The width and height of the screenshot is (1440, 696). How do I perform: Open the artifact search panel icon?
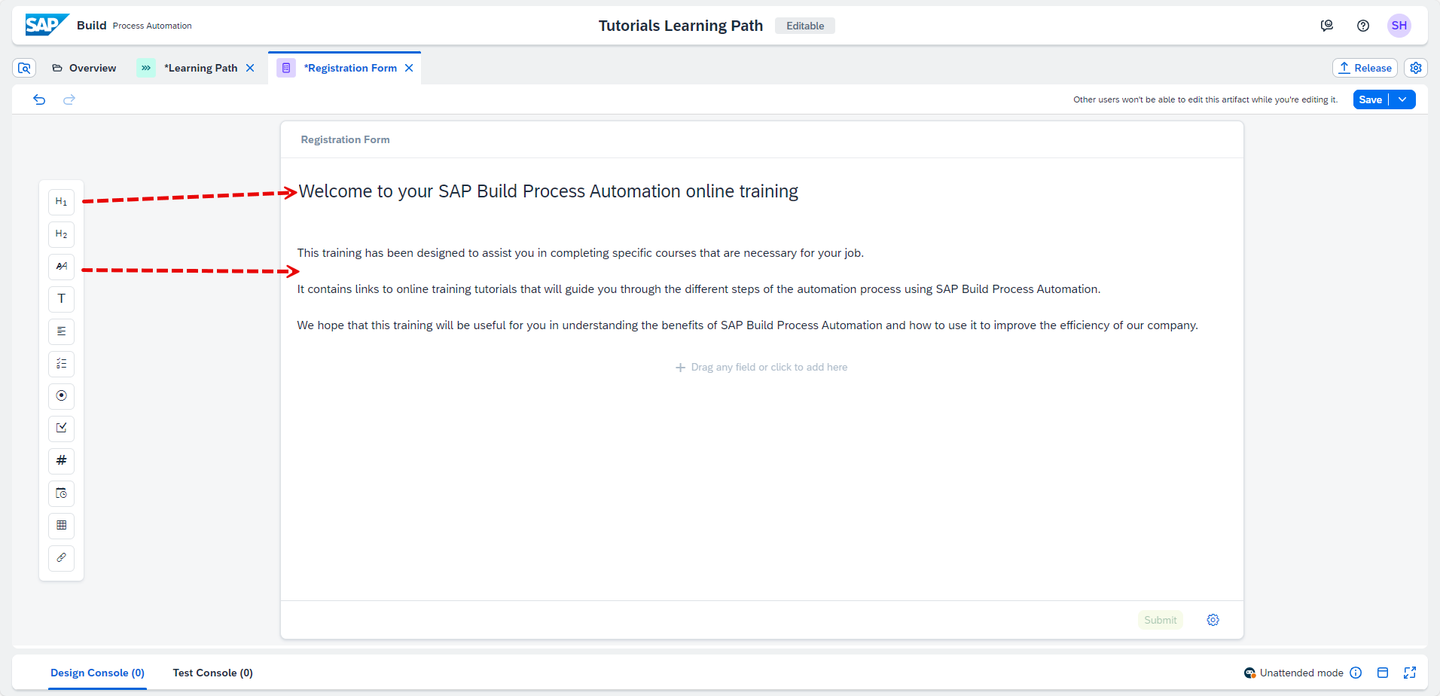pos(25,68)
